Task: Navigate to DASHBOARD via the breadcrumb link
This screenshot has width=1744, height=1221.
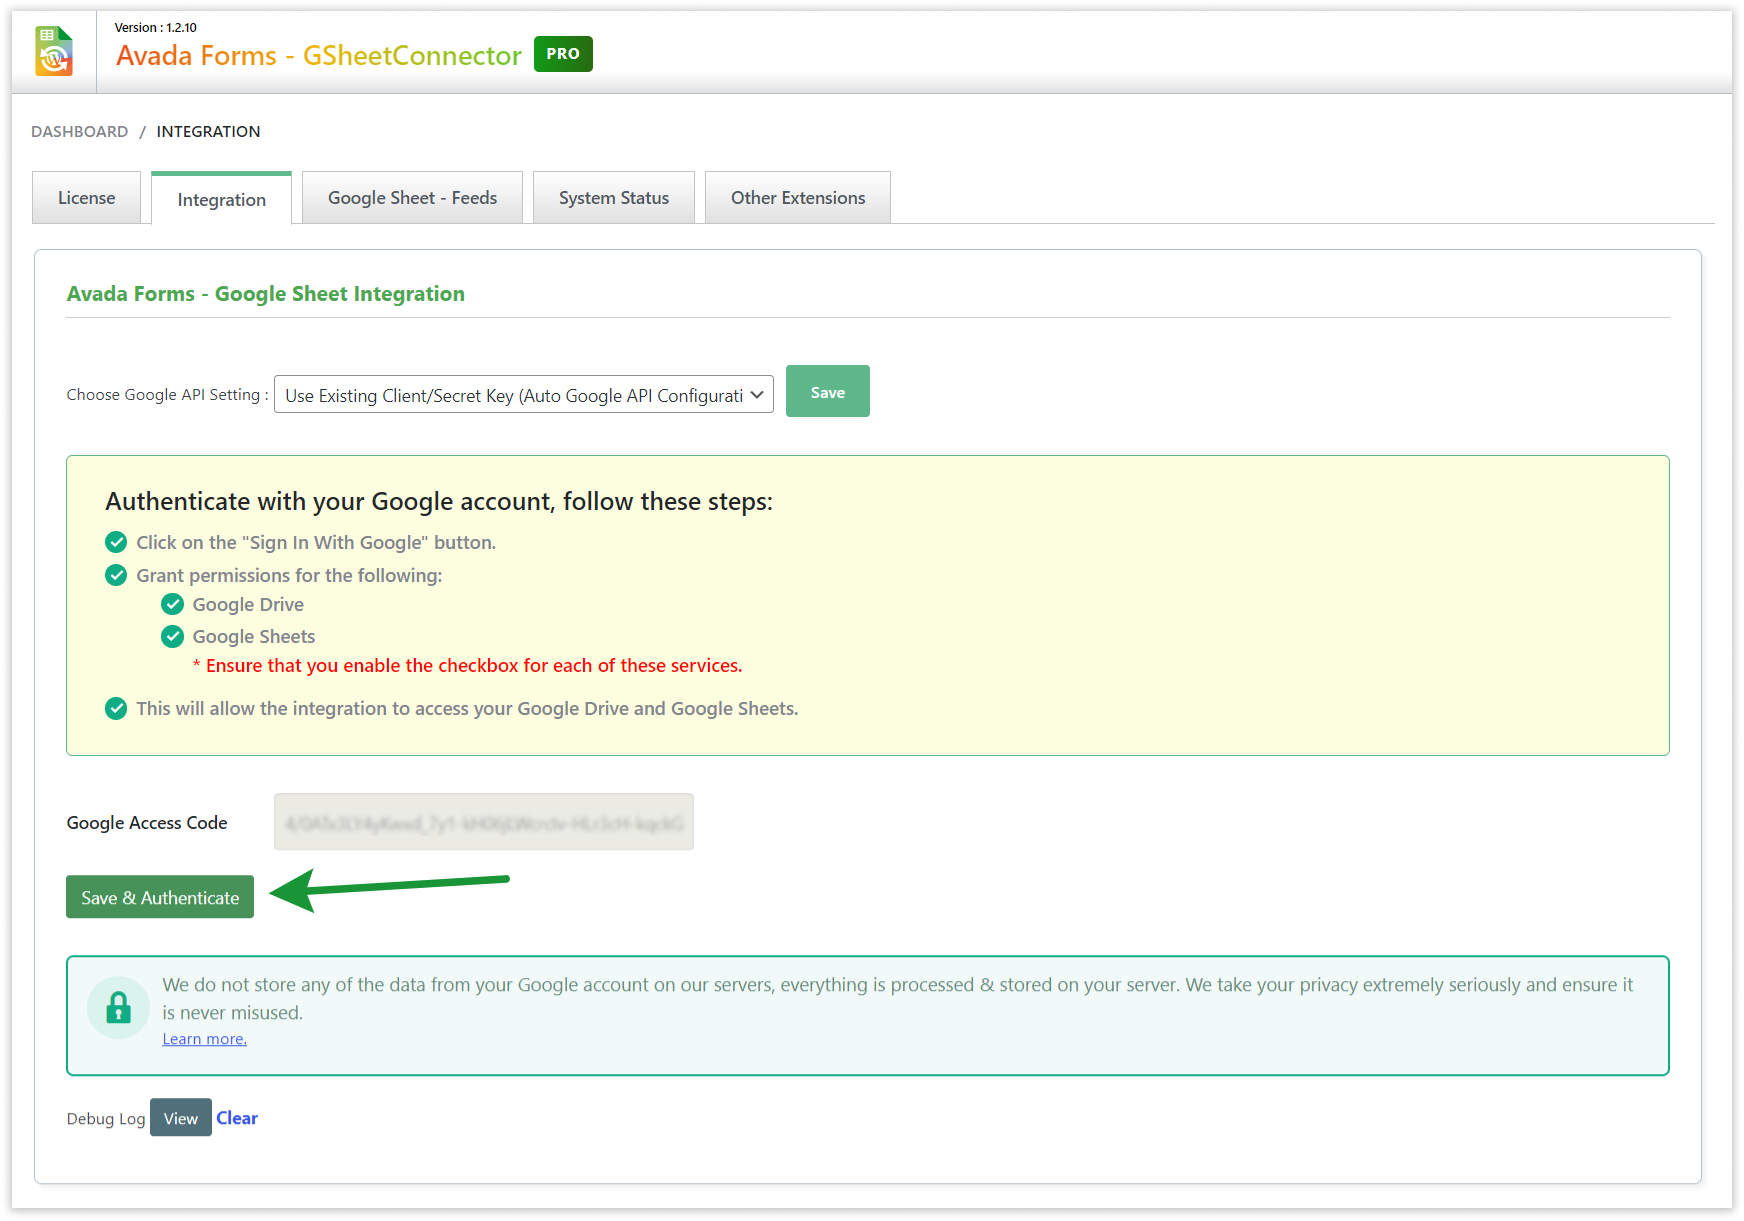Action: 79,131
